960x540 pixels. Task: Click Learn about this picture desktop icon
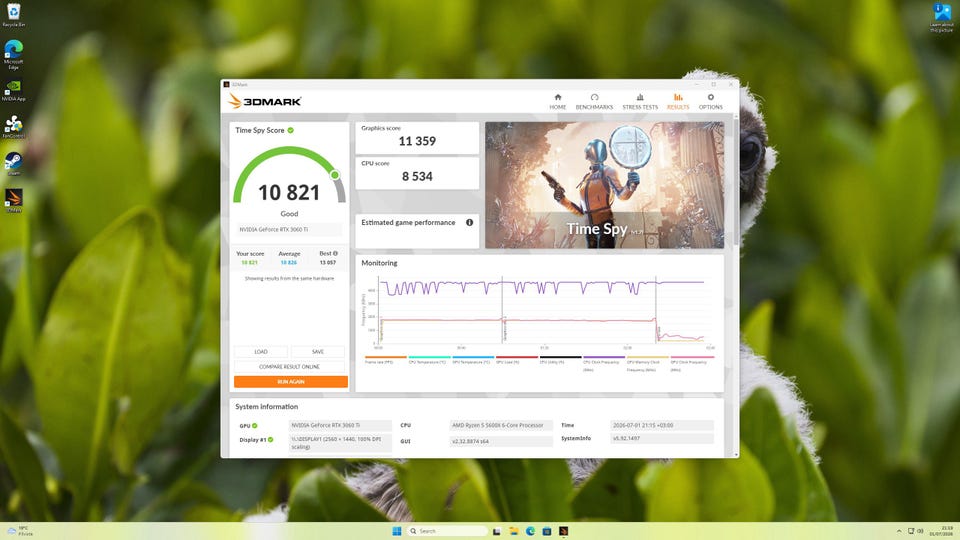point(941,17)
